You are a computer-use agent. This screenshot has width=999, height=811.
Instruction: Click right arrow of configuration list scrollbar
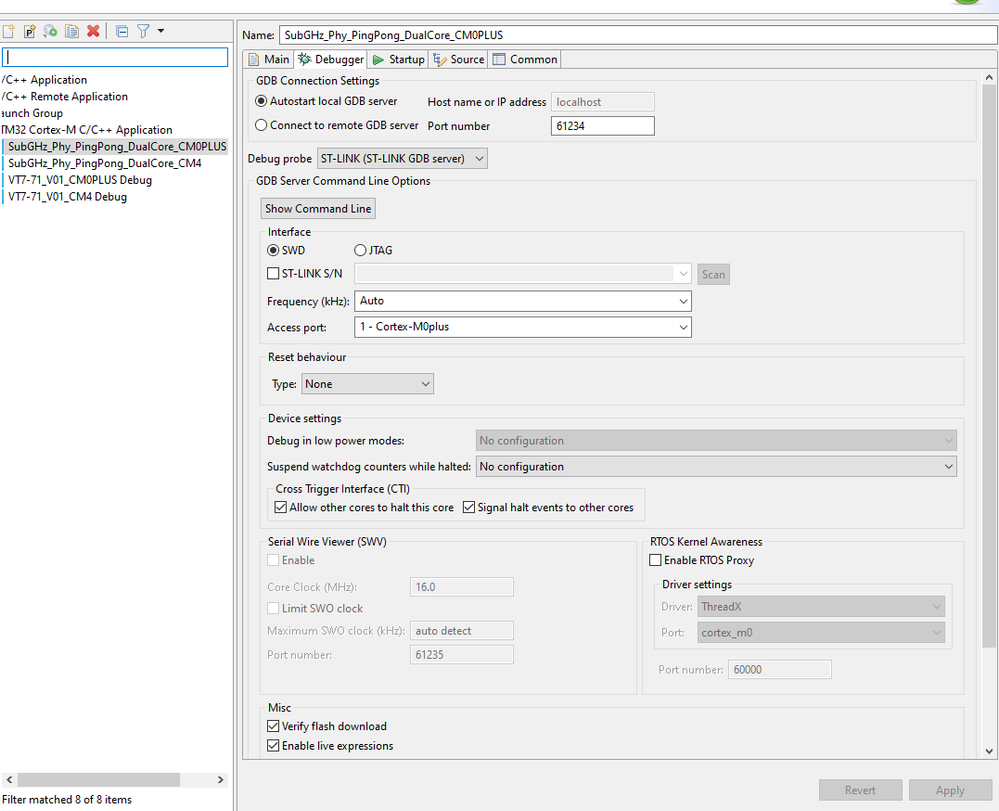220,780
